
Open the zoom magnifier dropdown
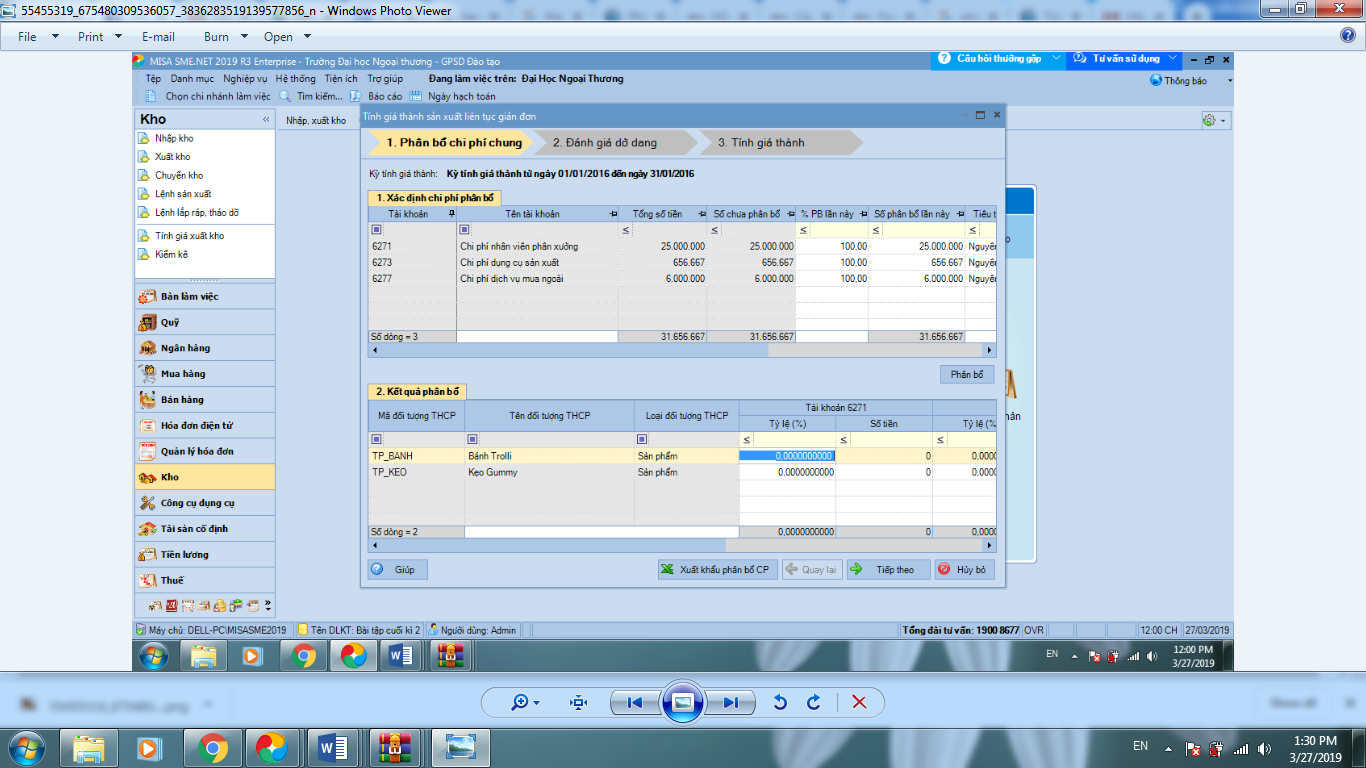tap(525, 702)
